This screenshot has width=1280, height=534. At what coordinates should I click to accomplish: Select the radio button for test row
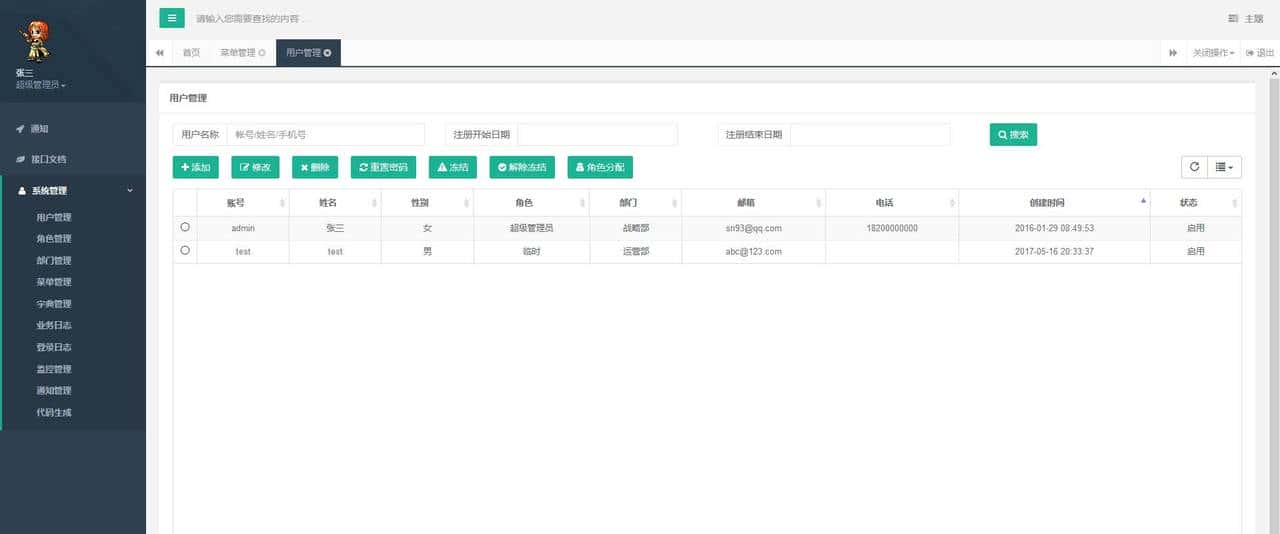(185, 251)
